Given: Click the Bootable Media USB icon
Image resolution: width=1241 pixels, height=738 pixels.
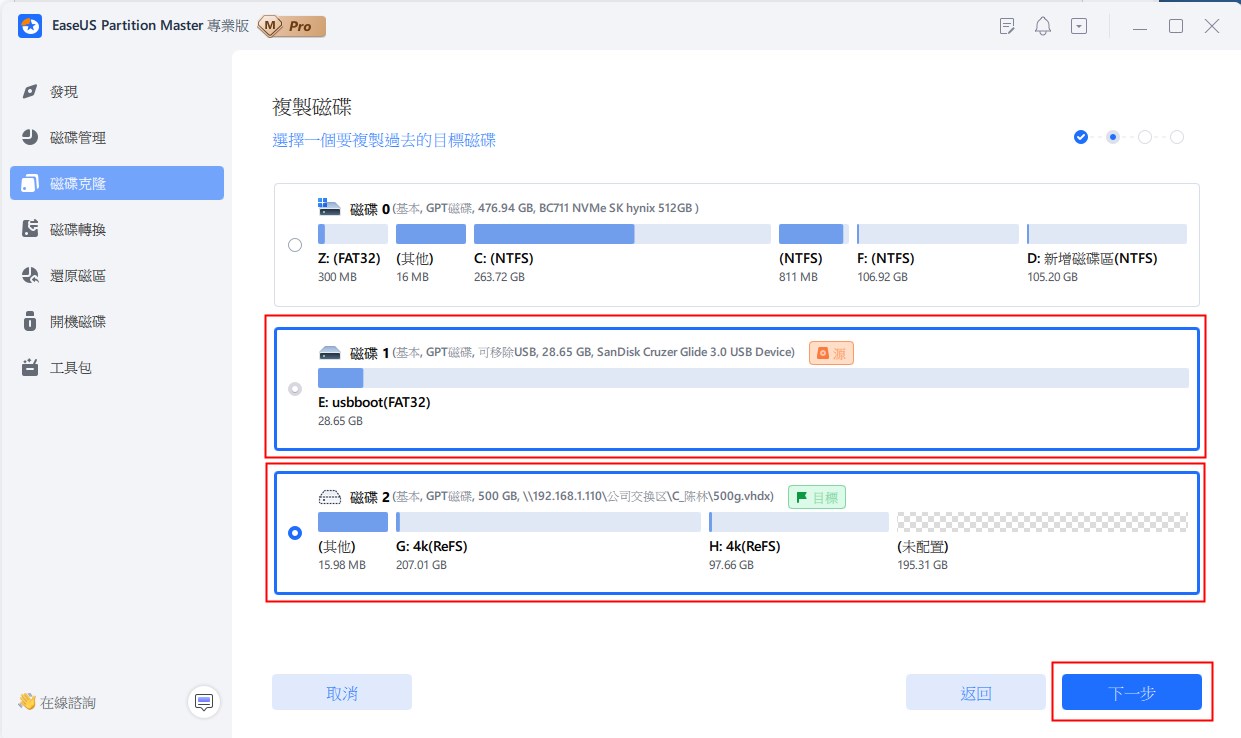Looking at the screenshot, I should coord(30,322).
